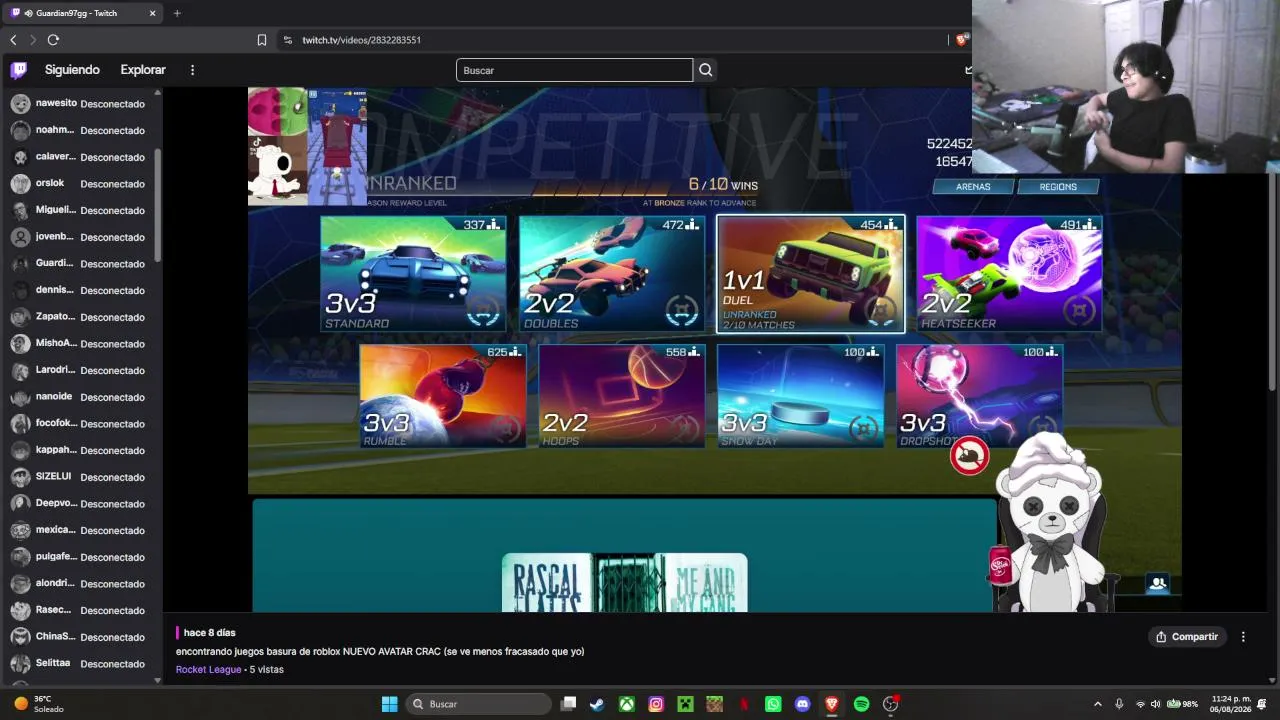This screenshot has width=1280, height=720.
Task: Click the REGIONS button in the video
Action: [x=1058, y=187]
